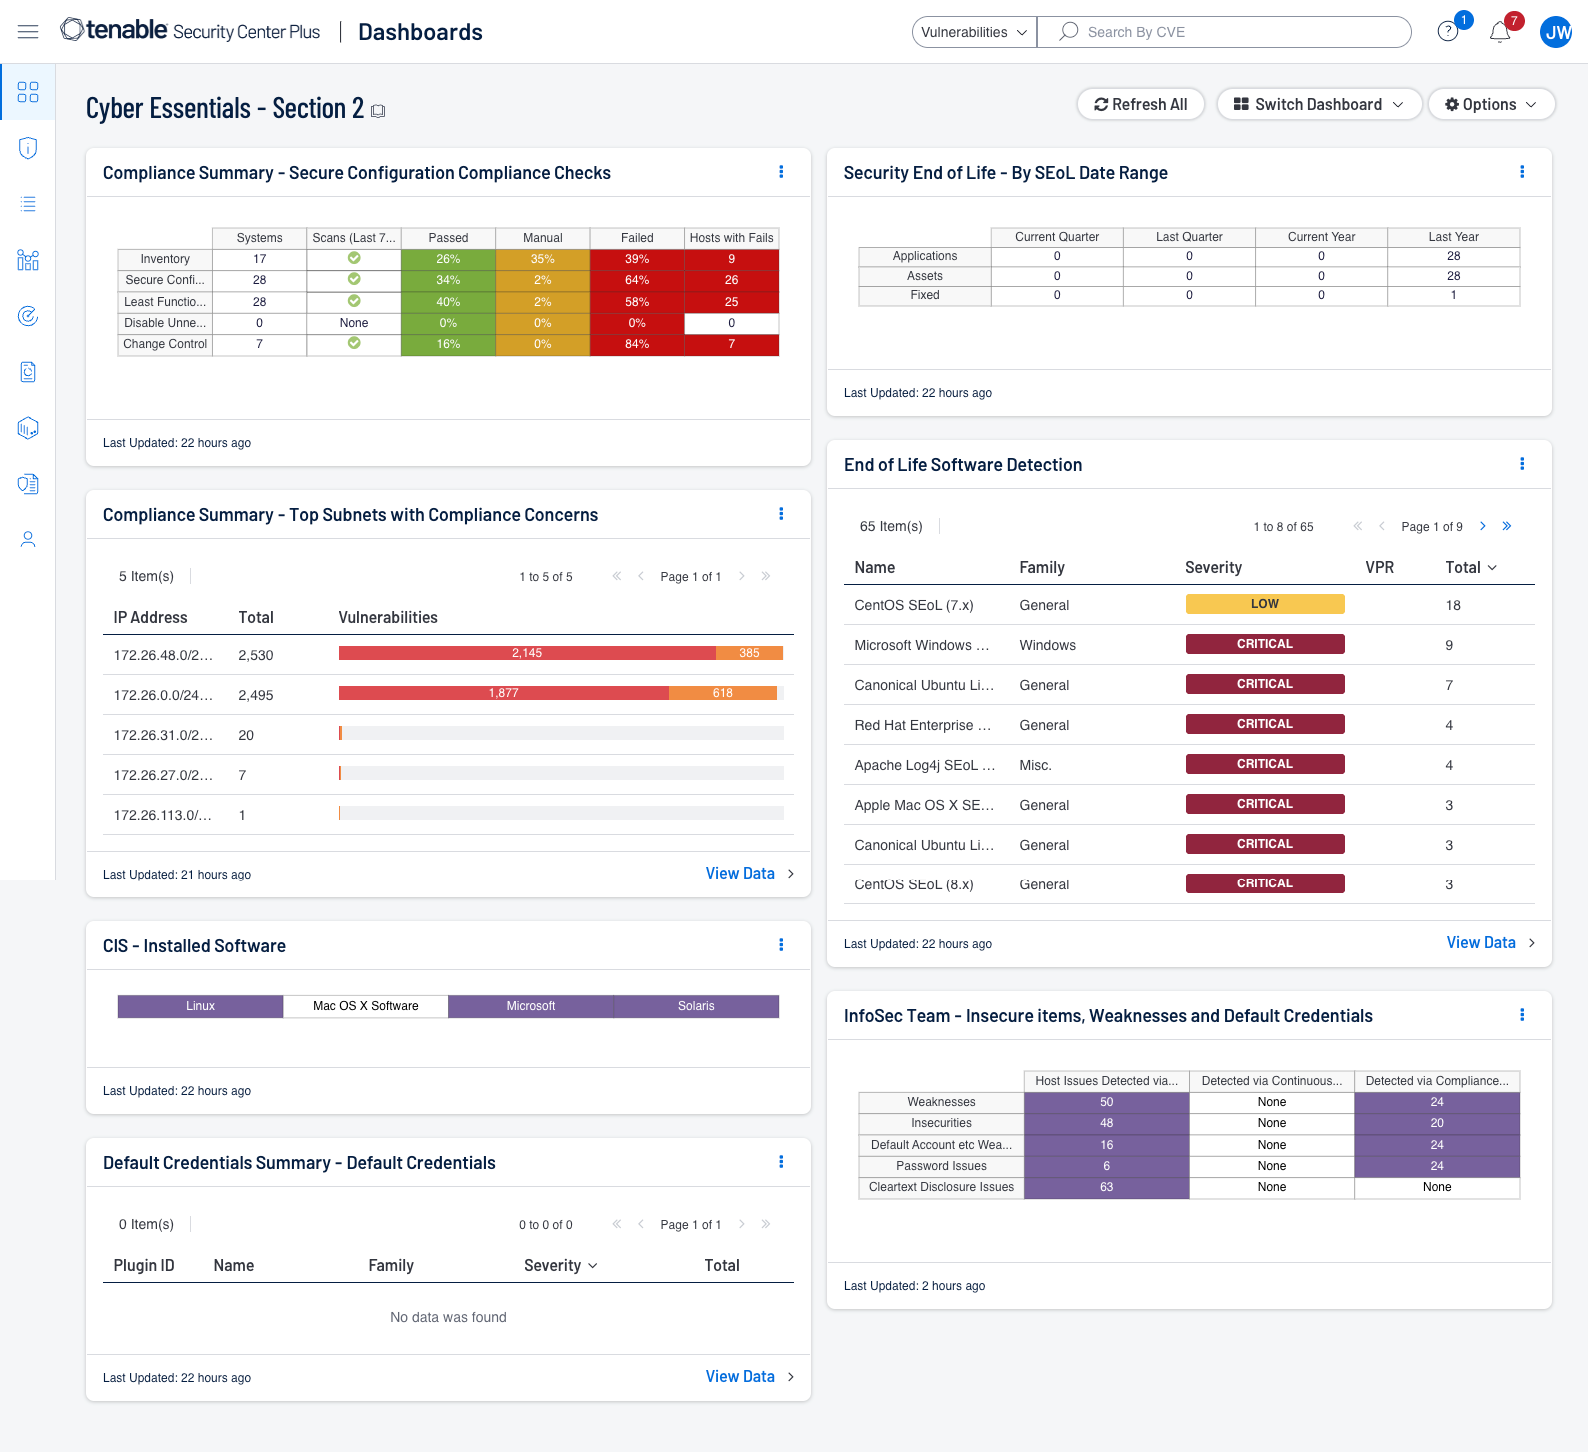Screen dimensions: 1588x1453
Task: Open kebab menu for Security End of Life widget
Action: pyautogui.click(x=1522, y=172)
